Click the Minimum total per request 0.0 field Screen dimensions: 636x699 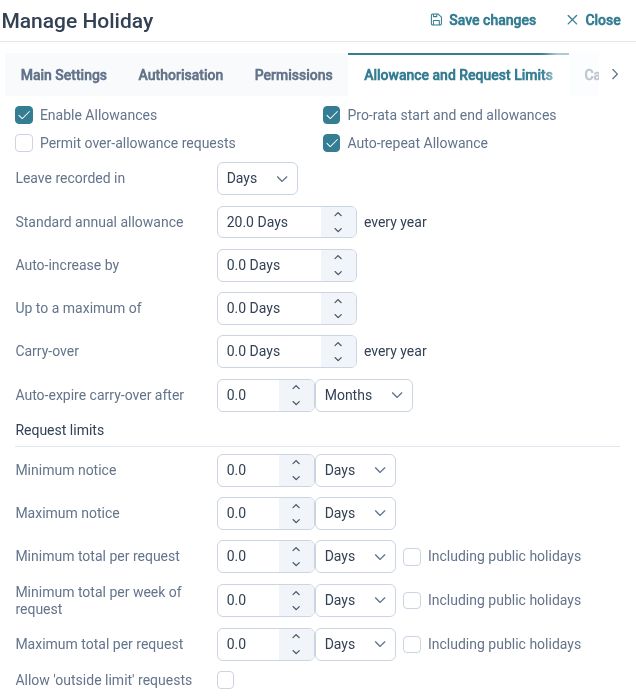[248, 556]
